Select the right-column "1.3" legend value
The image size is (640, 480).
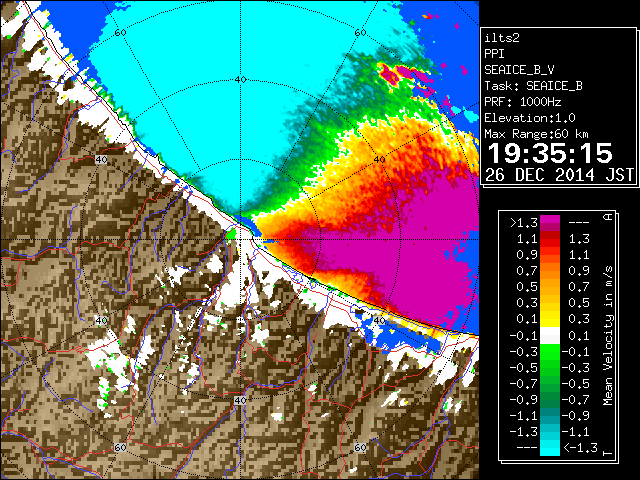click(579, 239)
